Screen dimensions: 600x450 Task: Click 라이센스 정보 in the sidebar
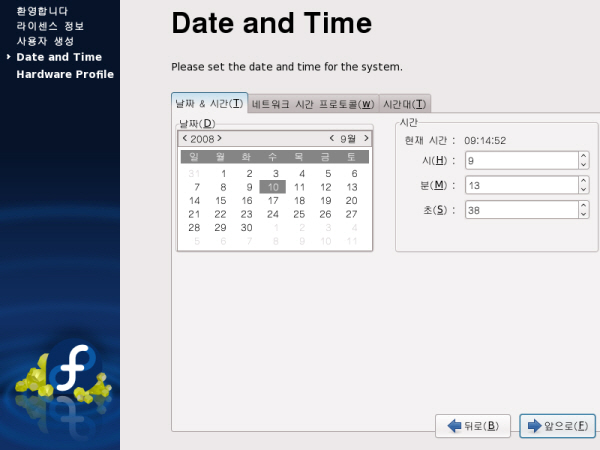(x=50, y=26)
